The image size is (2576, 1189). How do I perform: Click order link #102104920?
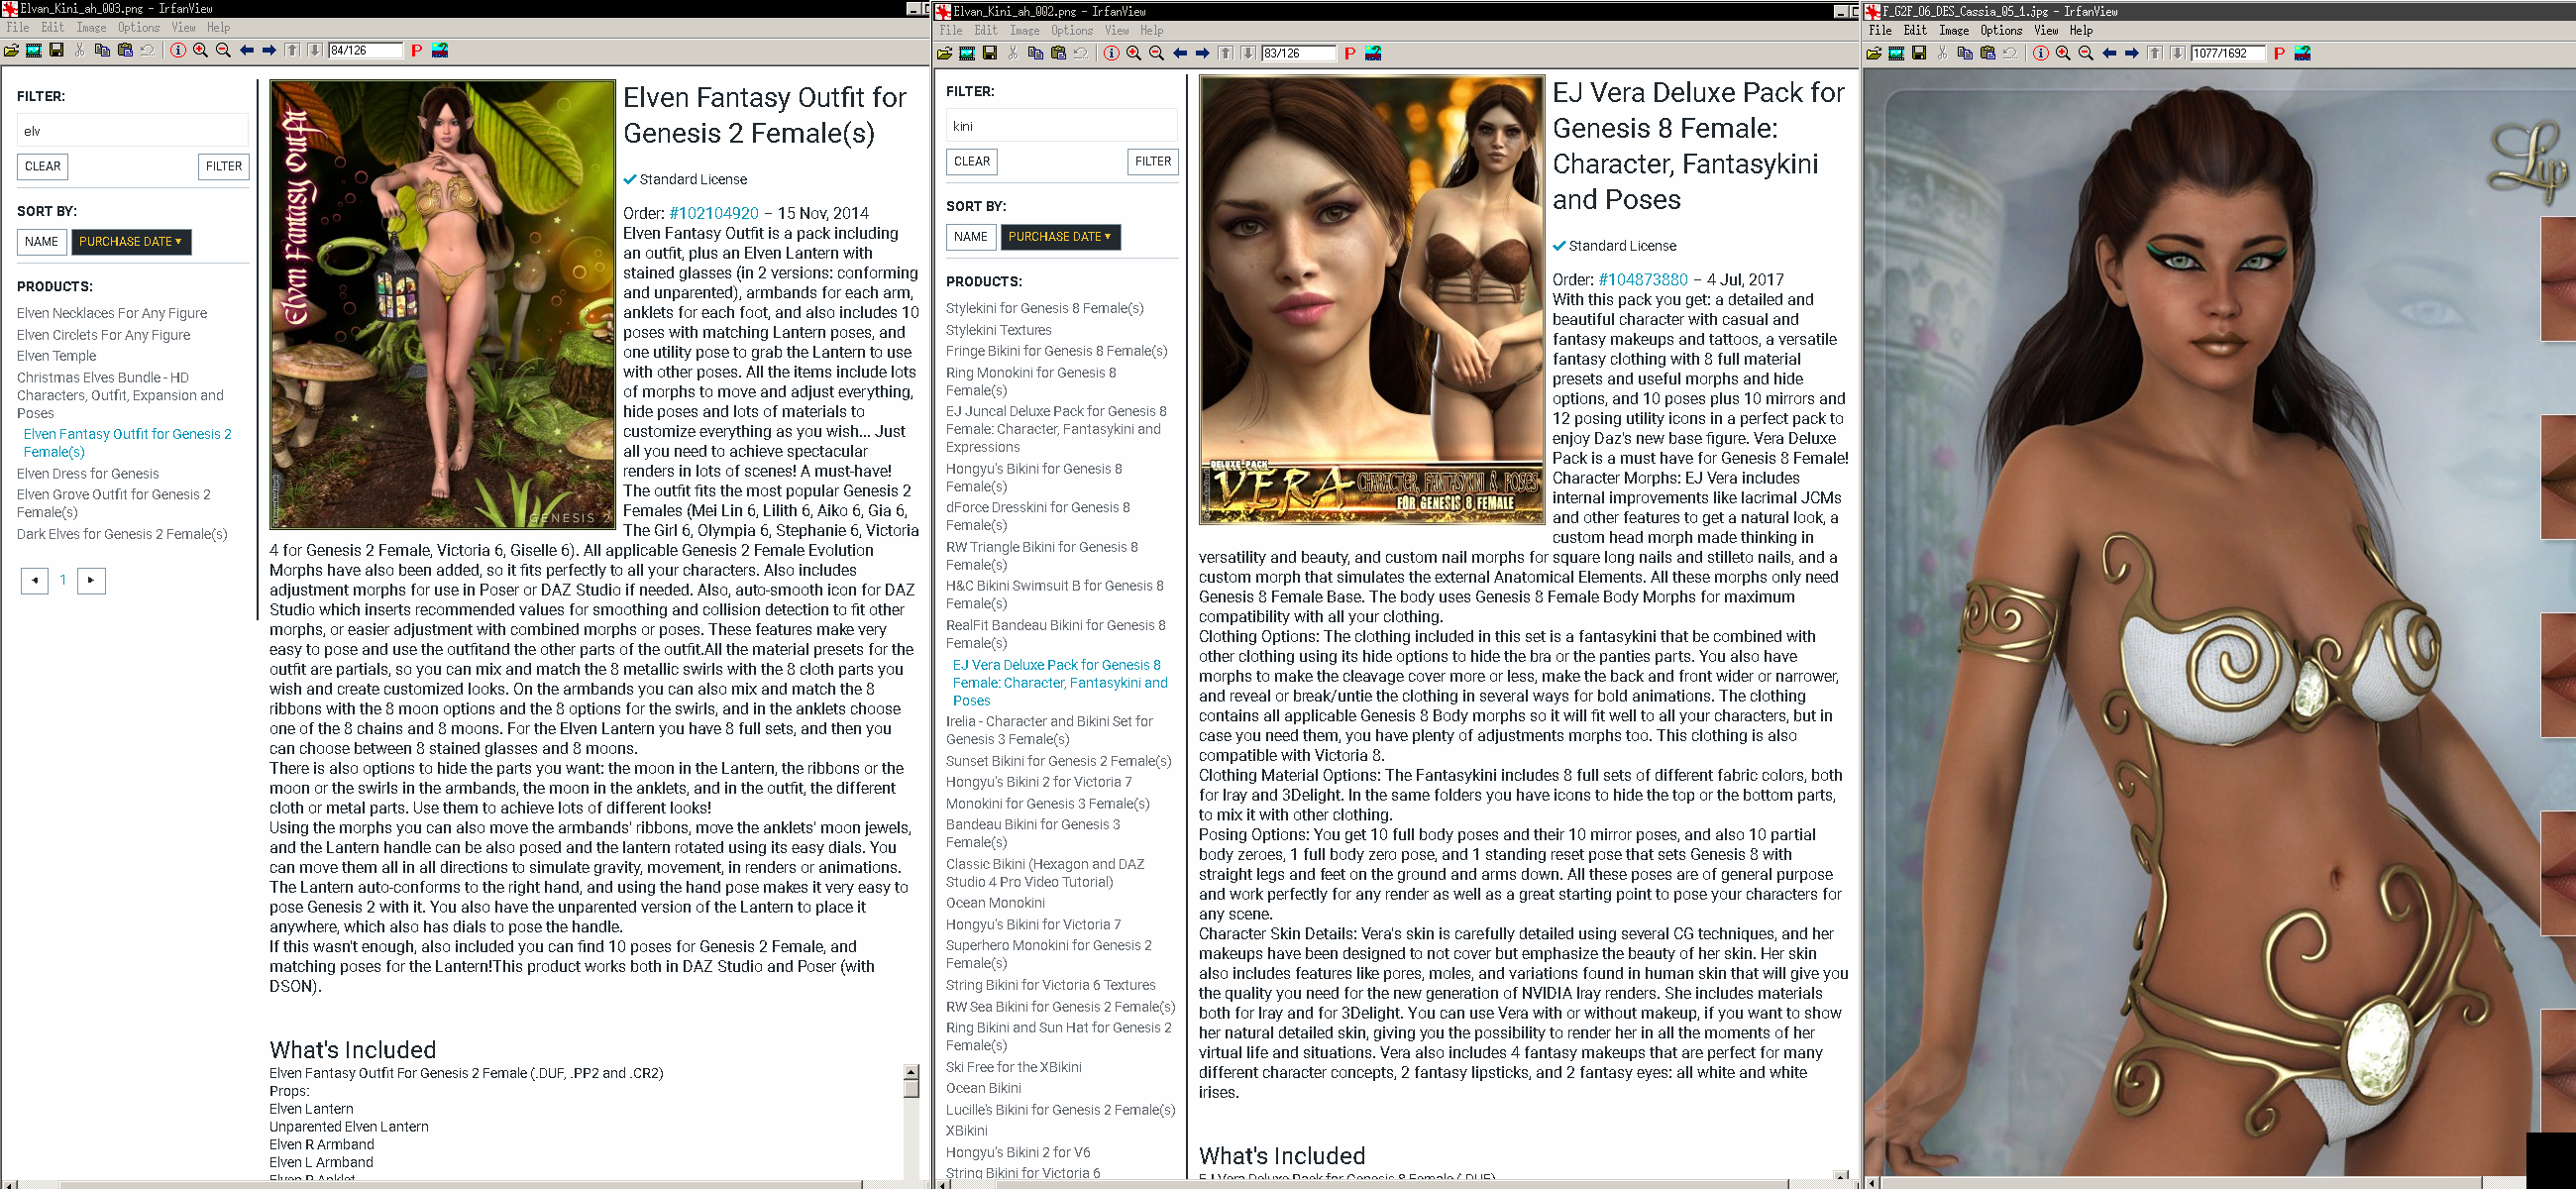pos(713,213)
